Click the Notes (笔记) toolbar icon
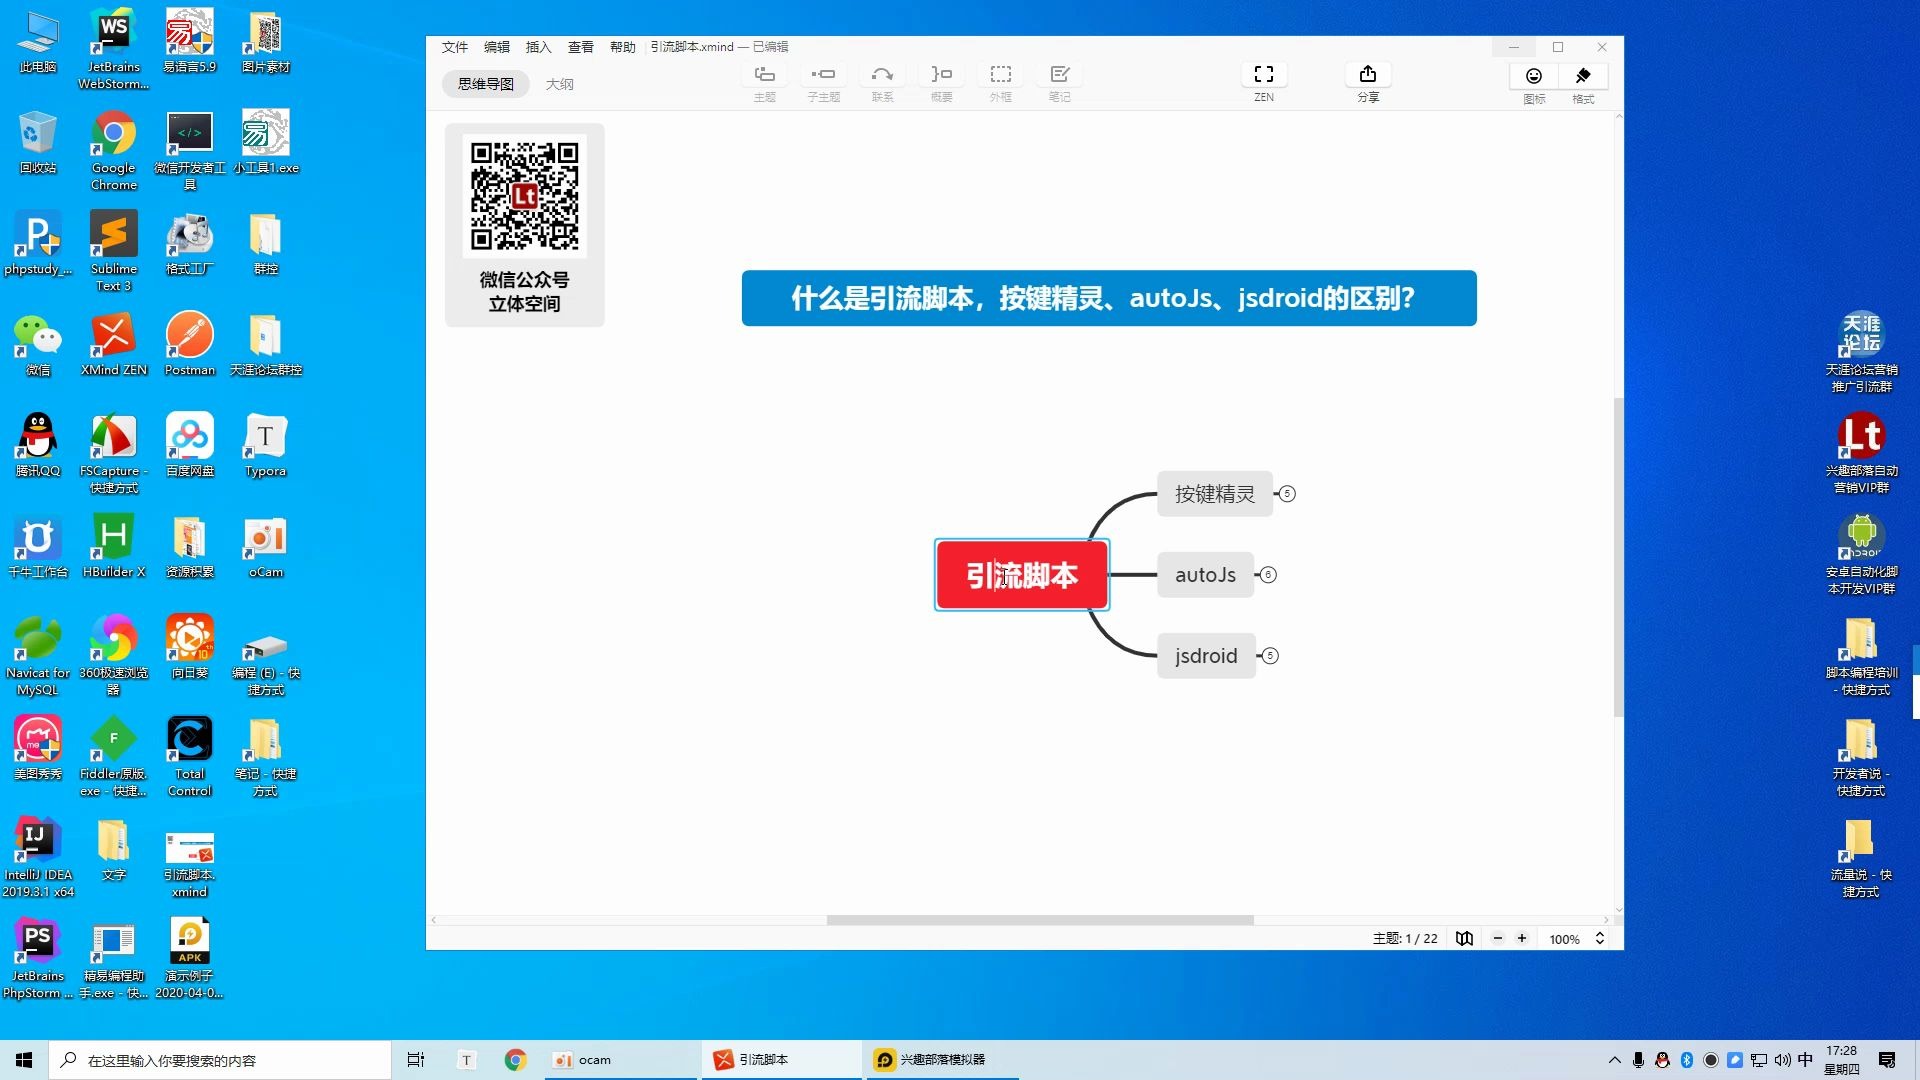 [1060, 75]
